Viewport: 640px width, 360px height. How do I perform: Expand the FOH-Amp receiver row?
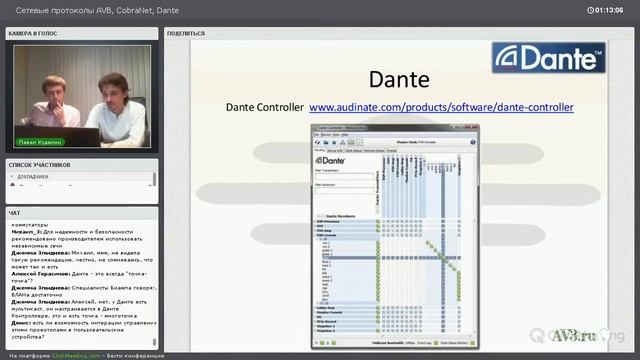[x=315, y=231]
